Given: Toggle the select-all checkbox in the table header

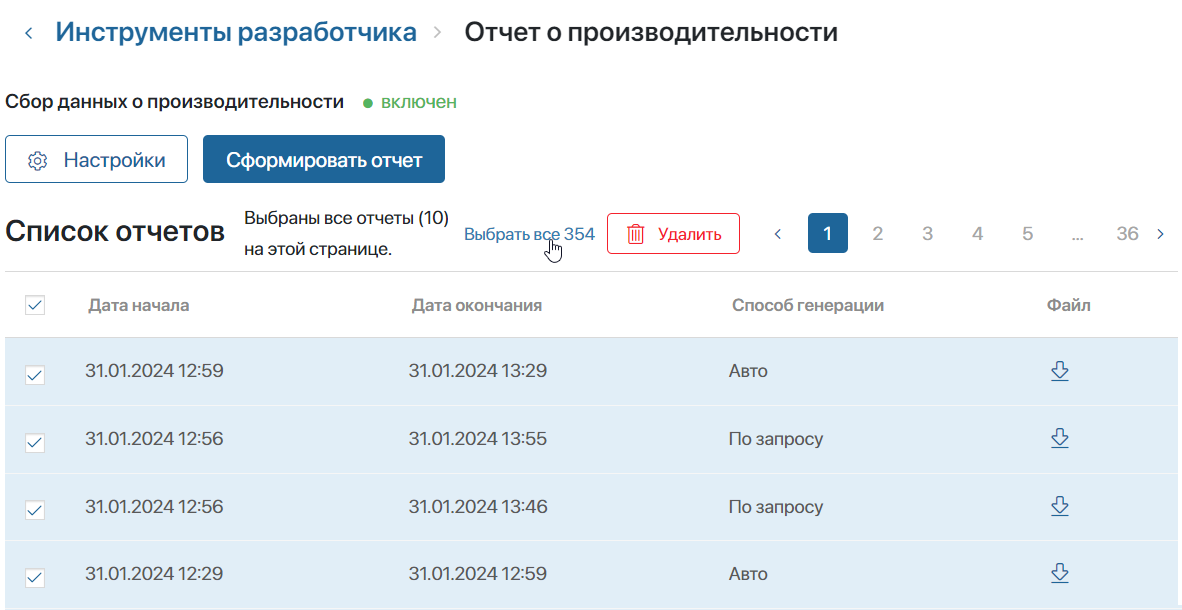Looking at the screenshot, I should [35, 305].
